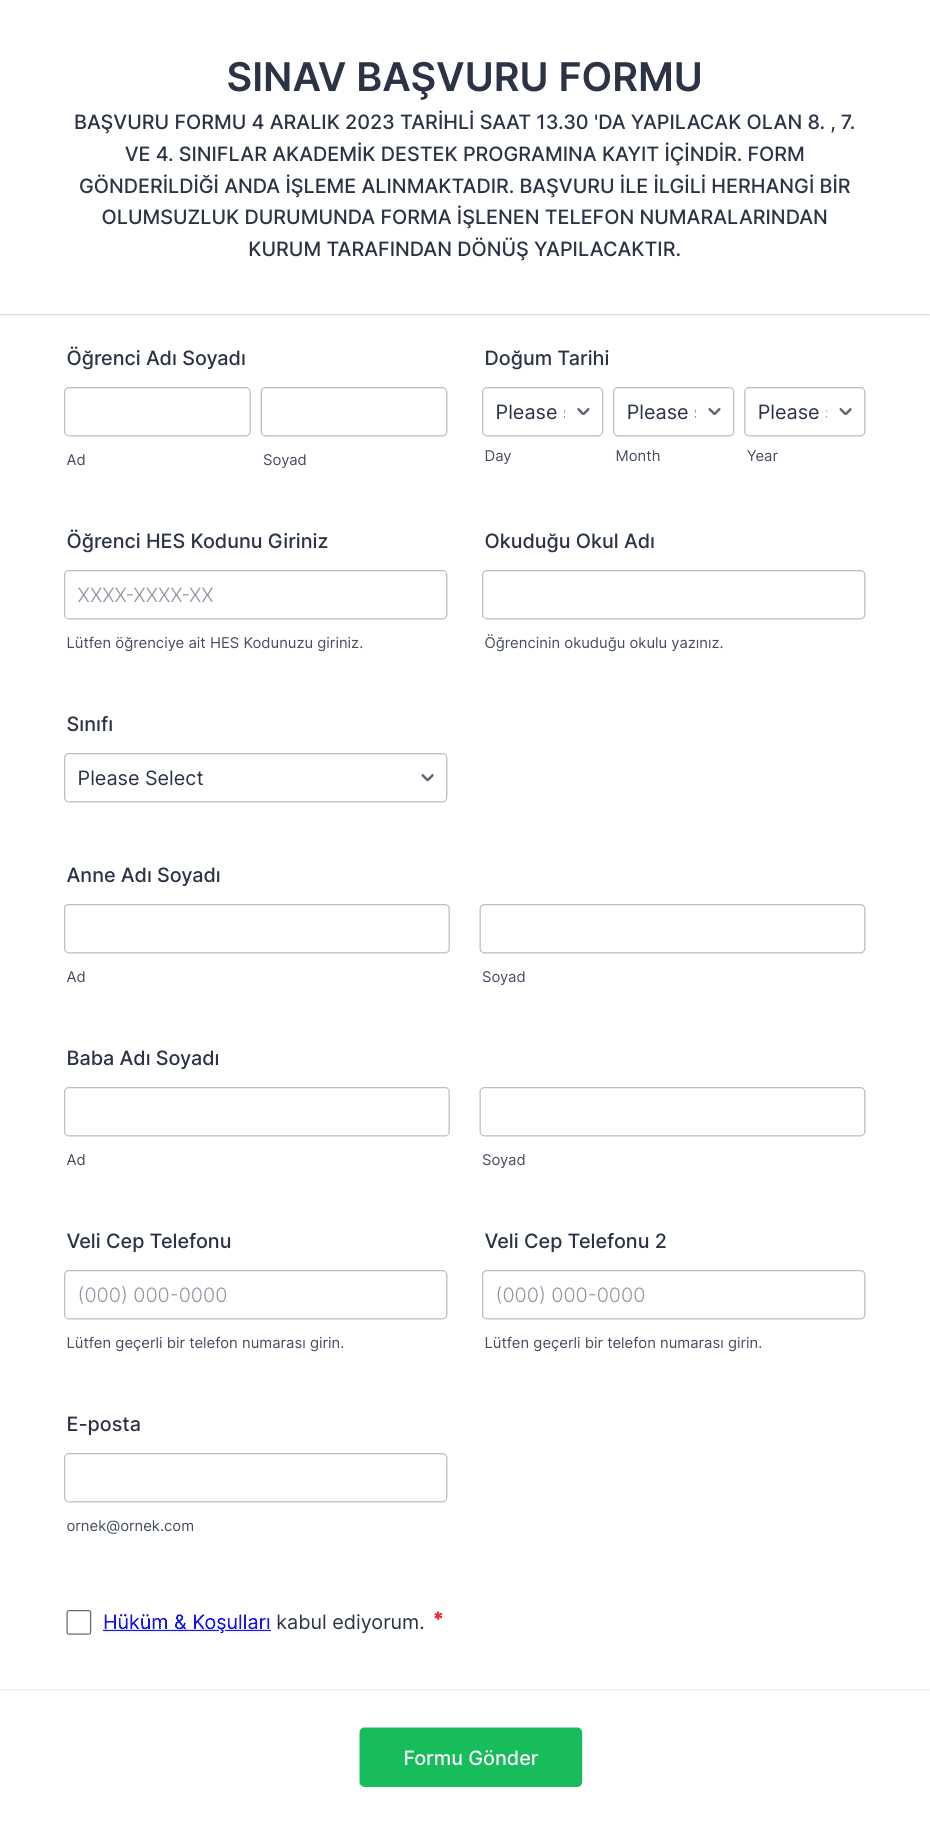This screenshot has height=1837, width=930.
Task: Click the Anne Soyadı input box
Action: pos(671,928)
